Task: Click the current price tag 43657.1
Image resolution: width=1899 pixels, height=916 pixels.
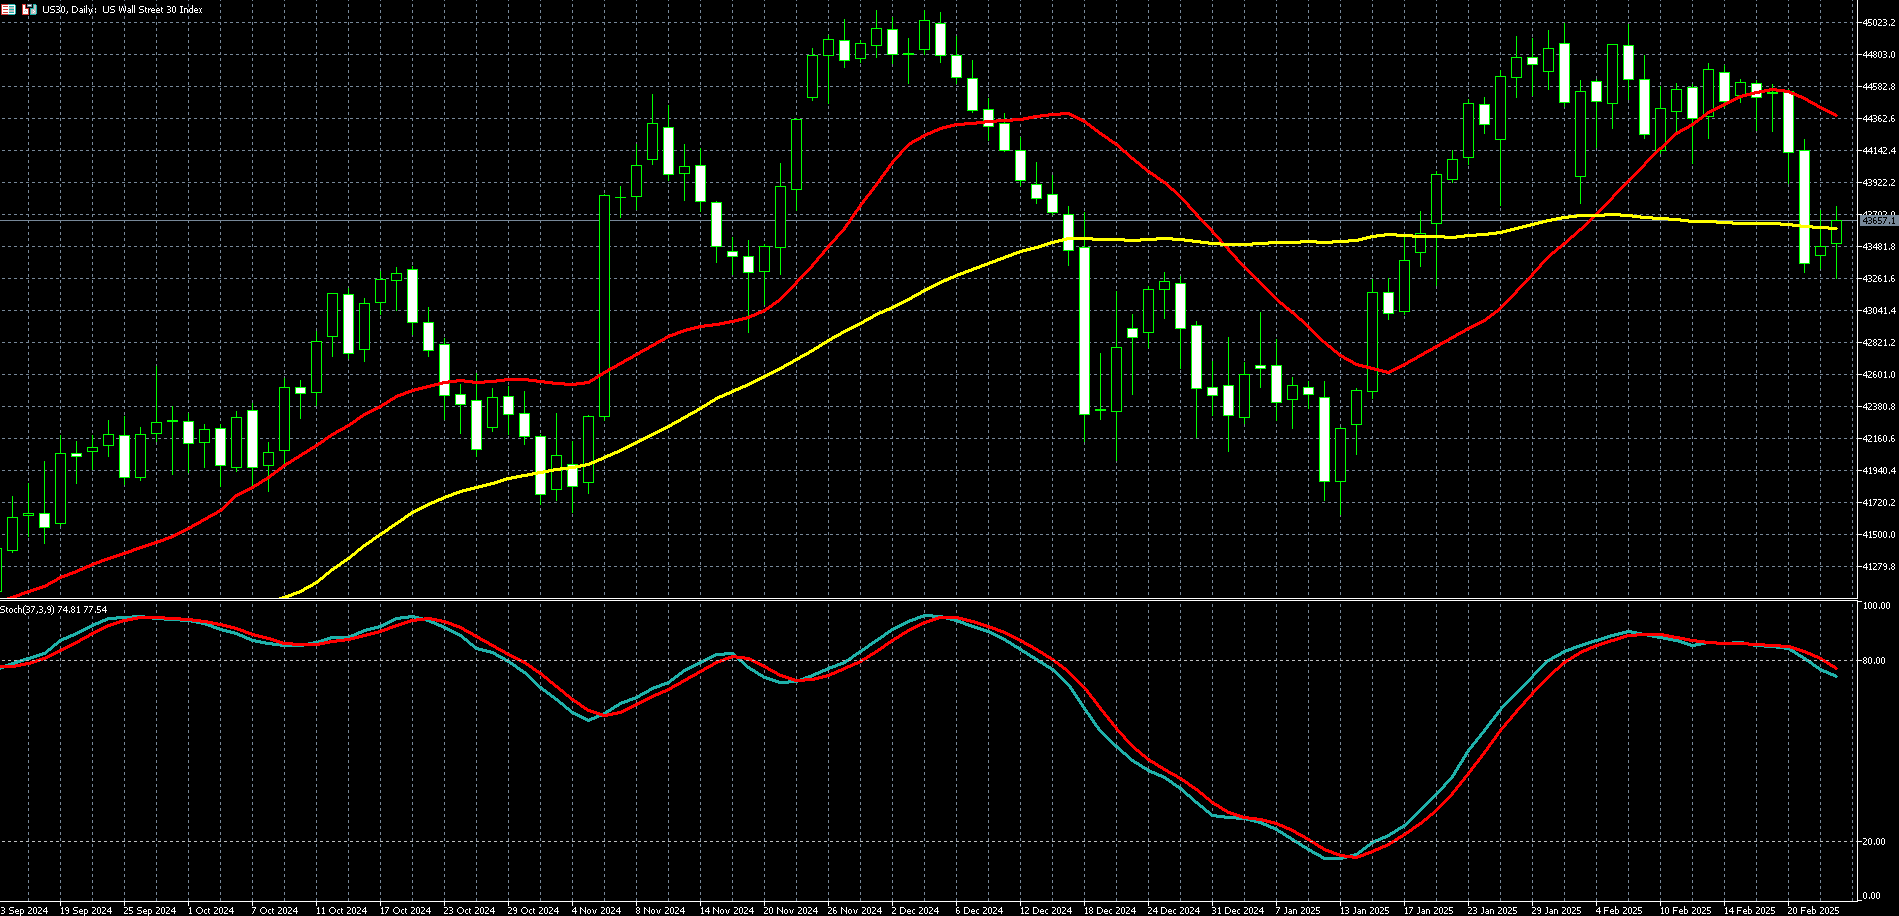Action: pyautogui.click(x=1877, y=221)
